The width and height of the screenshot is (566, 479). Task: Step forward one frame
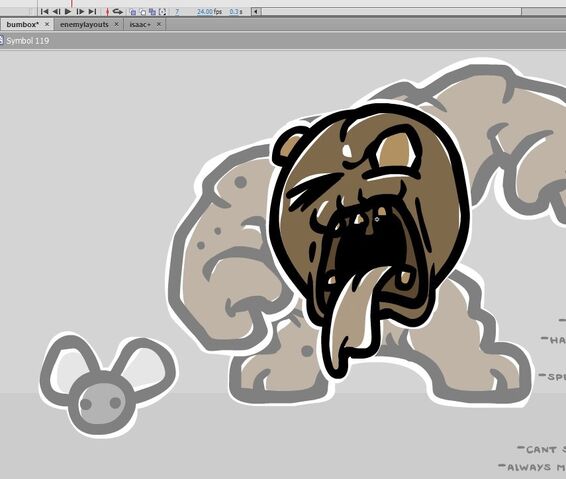pyautogui.click(x=80, y=12)
